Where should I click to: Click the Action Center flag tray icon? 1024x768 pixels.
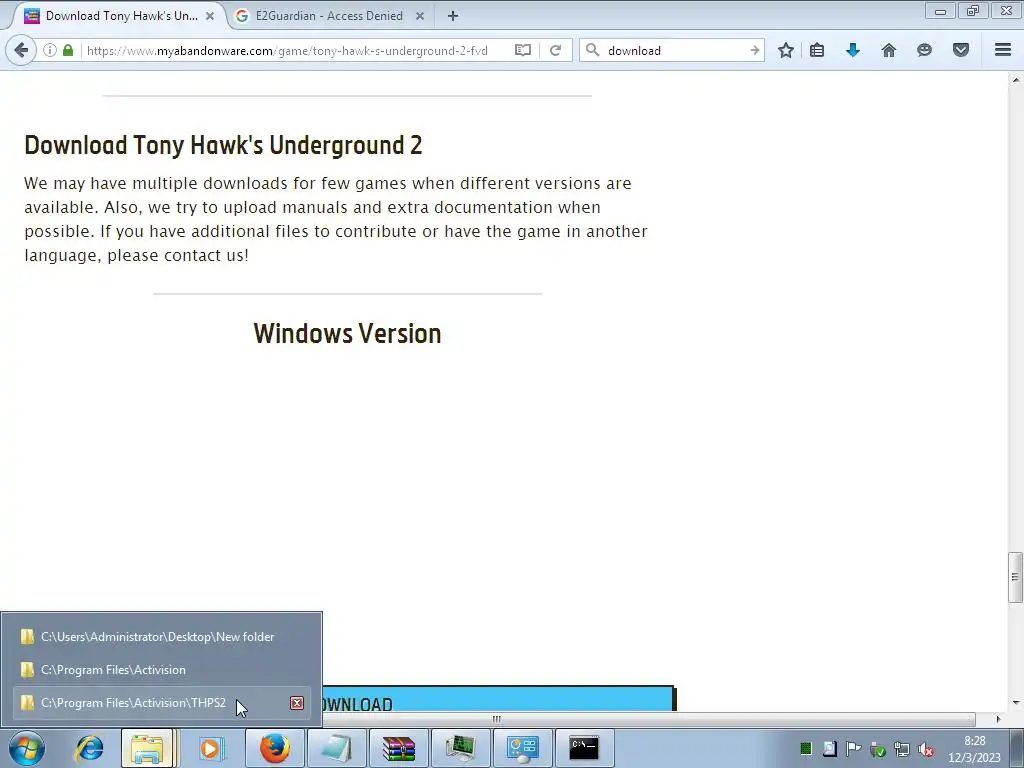[853, 749]
